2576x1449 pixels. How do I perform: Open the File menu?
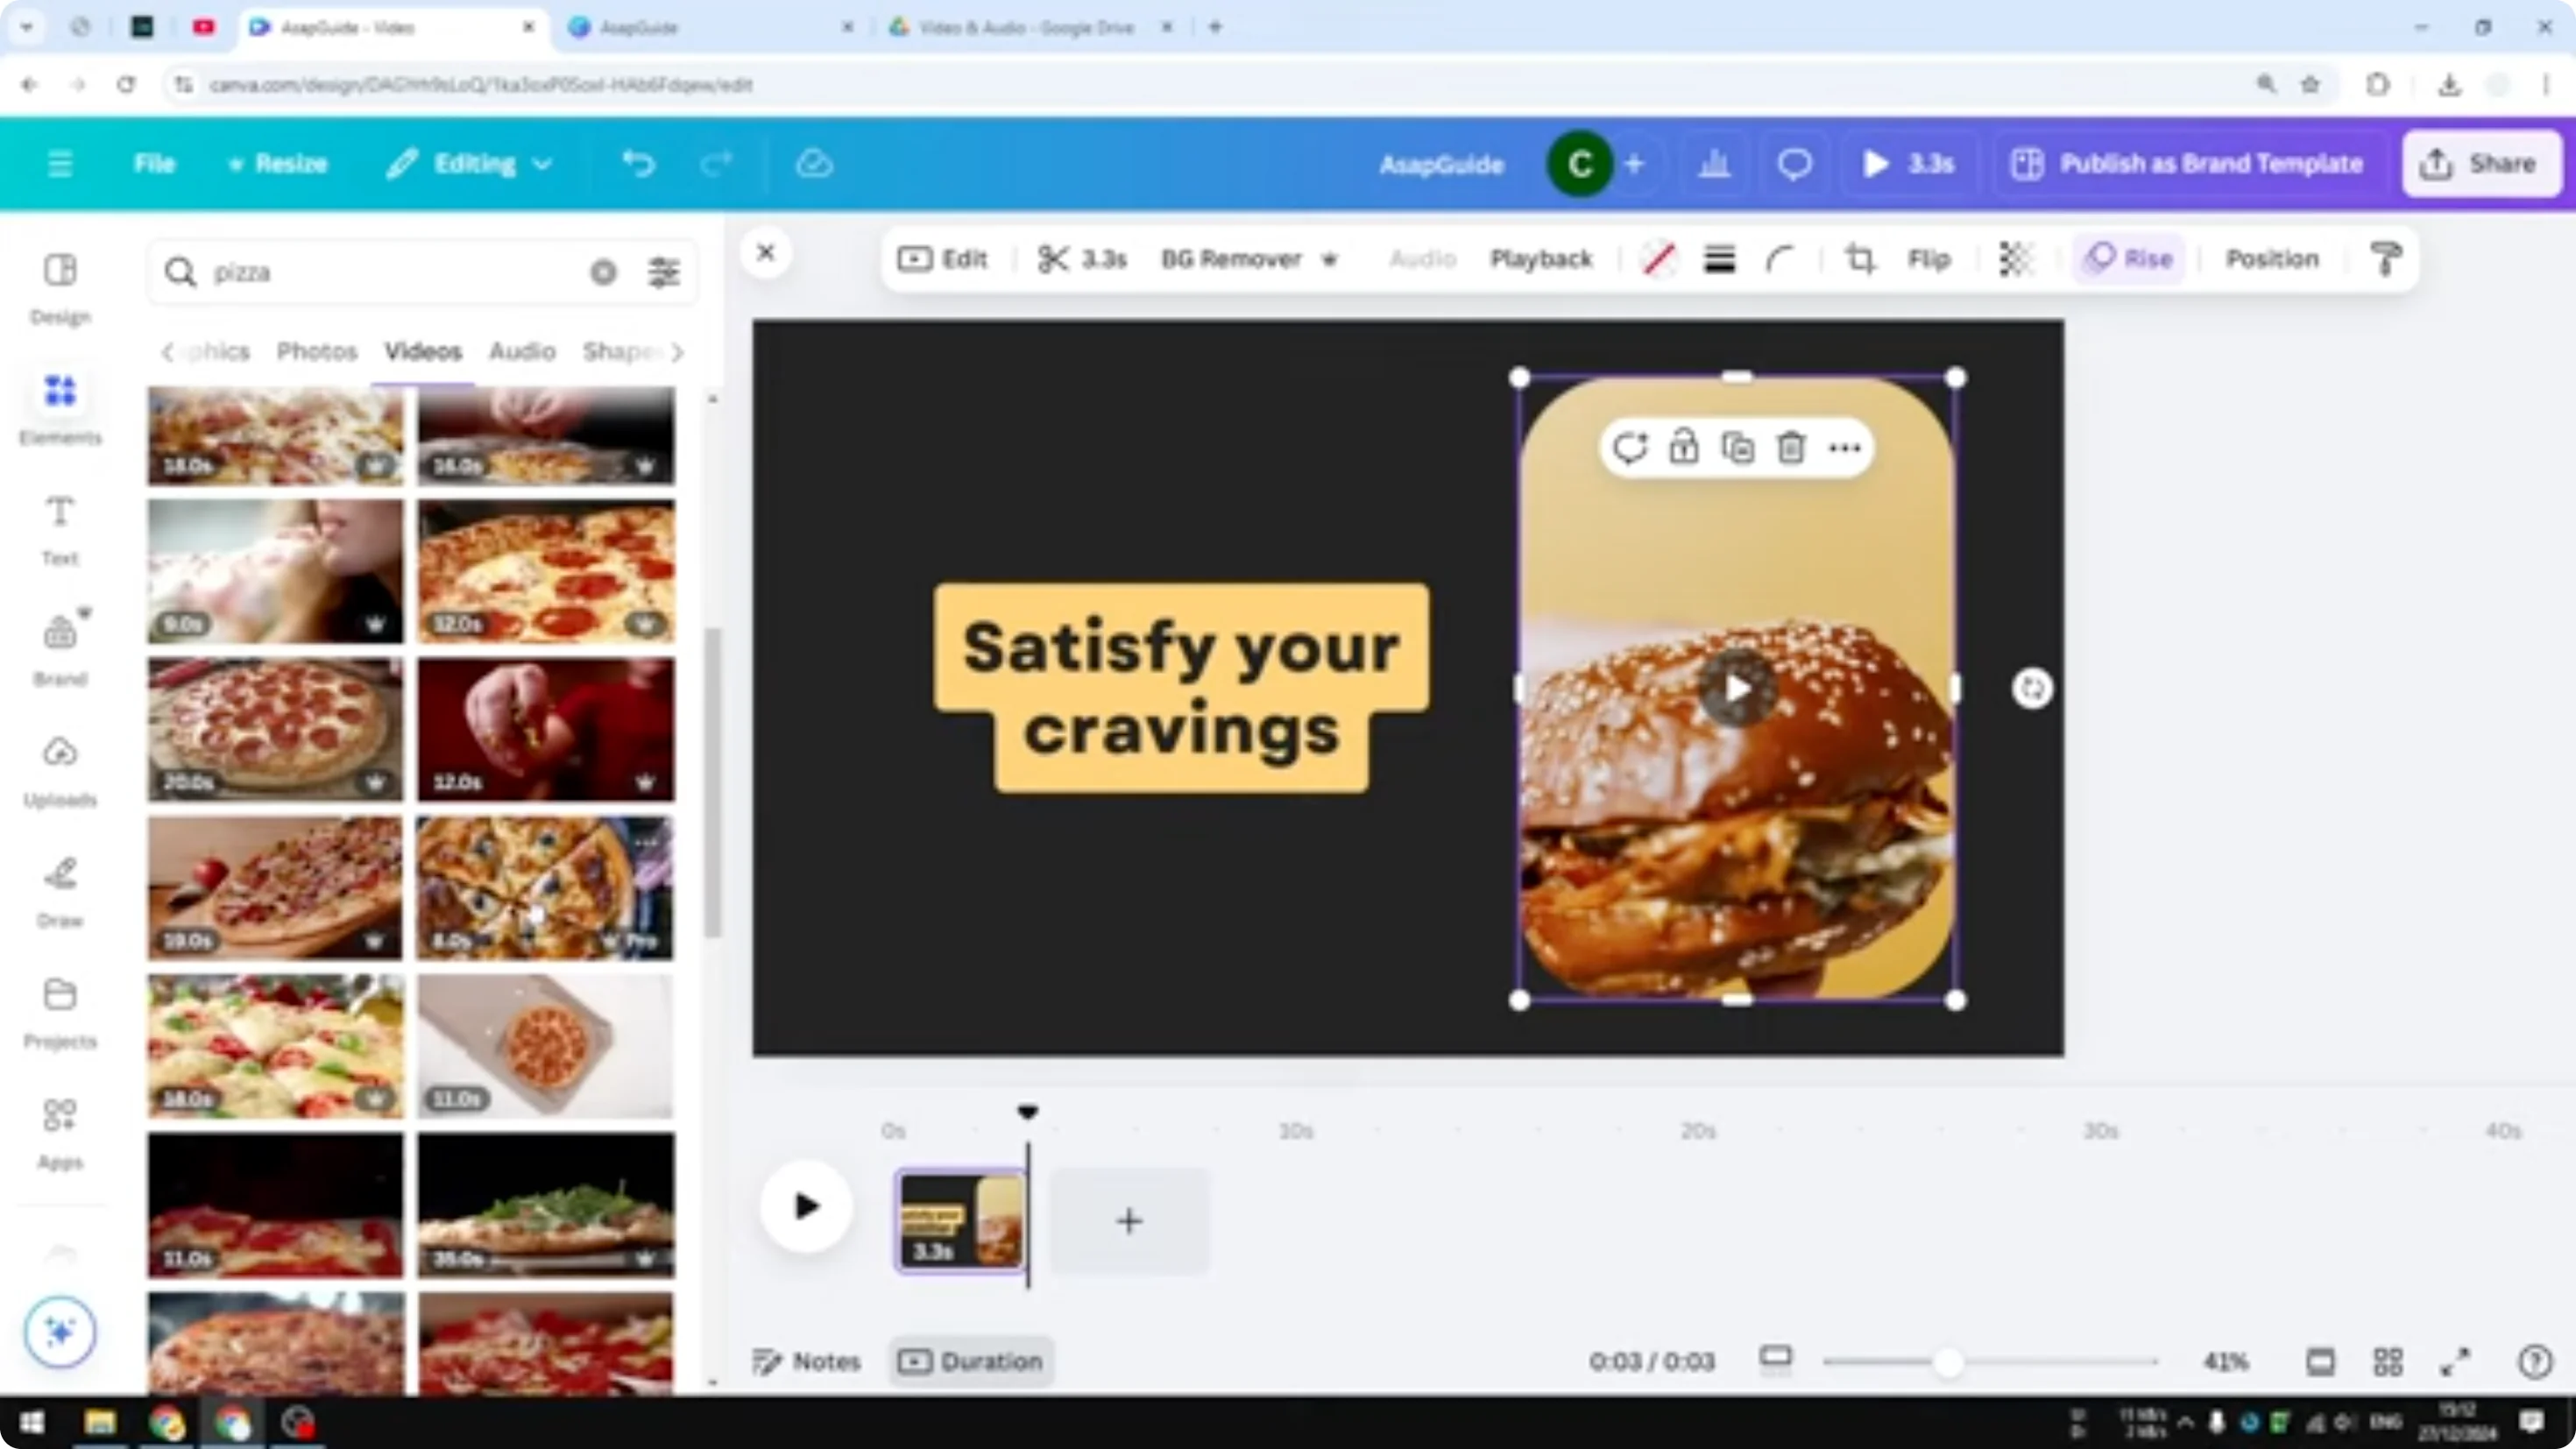pyautogui.click(x=154, y=164)
